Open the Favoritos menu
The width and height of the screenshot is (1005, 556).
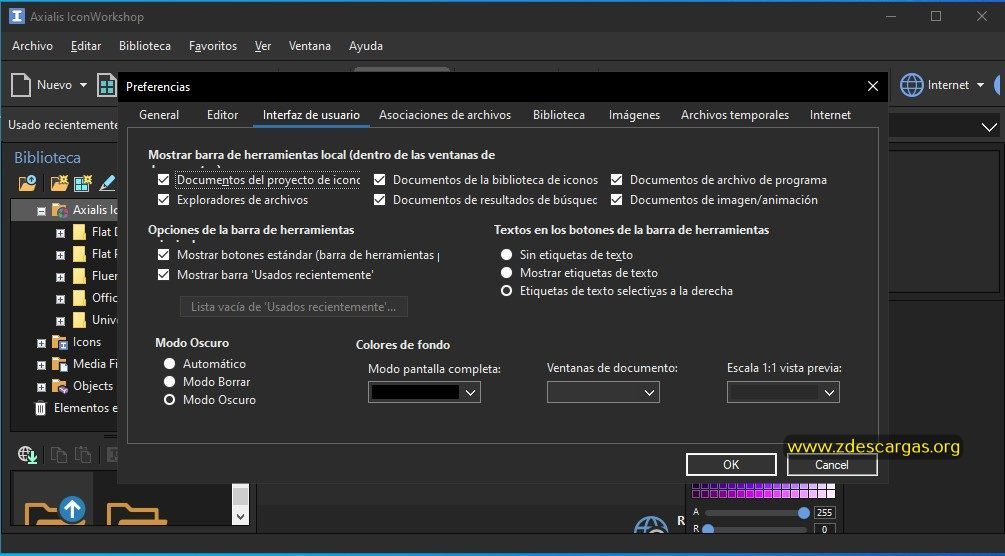tap(213, 46)
